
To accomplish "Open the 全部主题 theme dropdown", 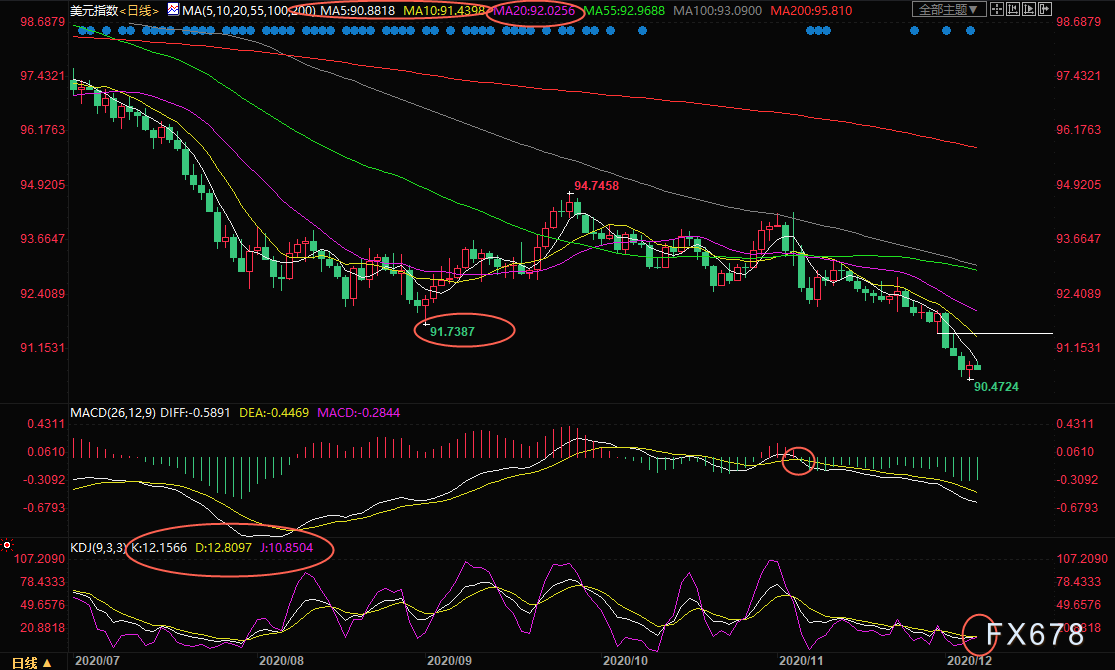I will click(x=950, y=10).
